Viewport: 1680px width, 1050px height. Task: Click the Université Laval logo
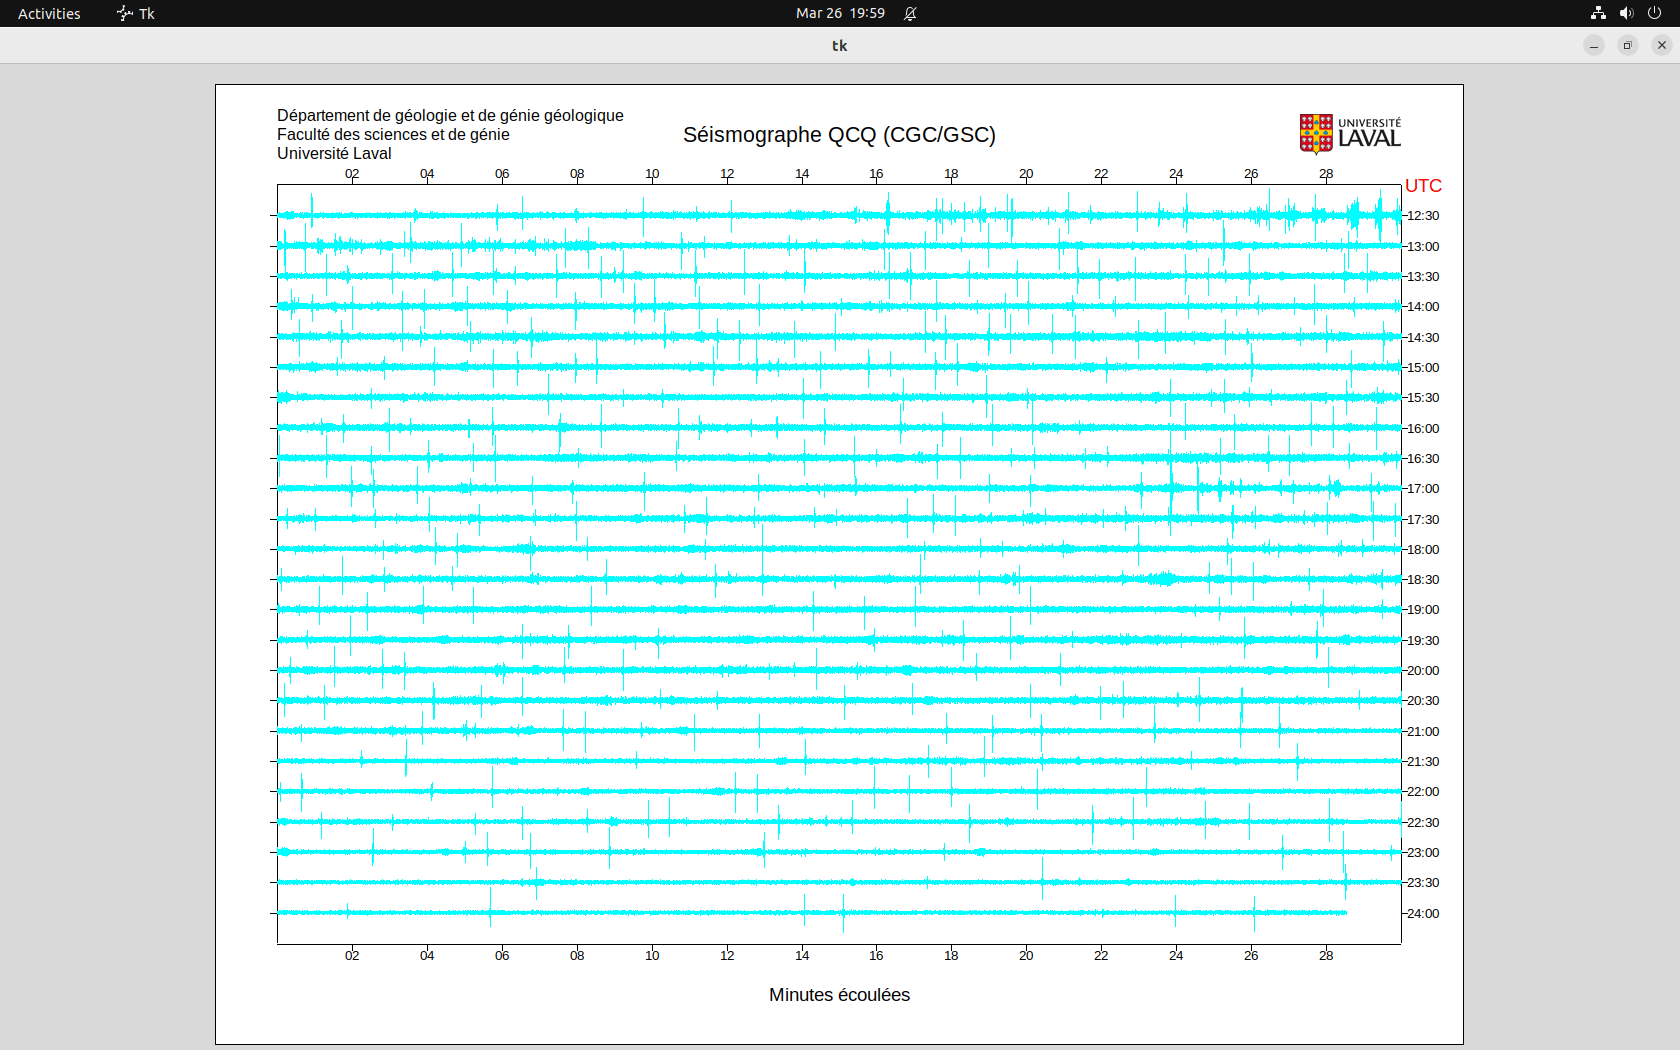click(x=1349, y=134)
